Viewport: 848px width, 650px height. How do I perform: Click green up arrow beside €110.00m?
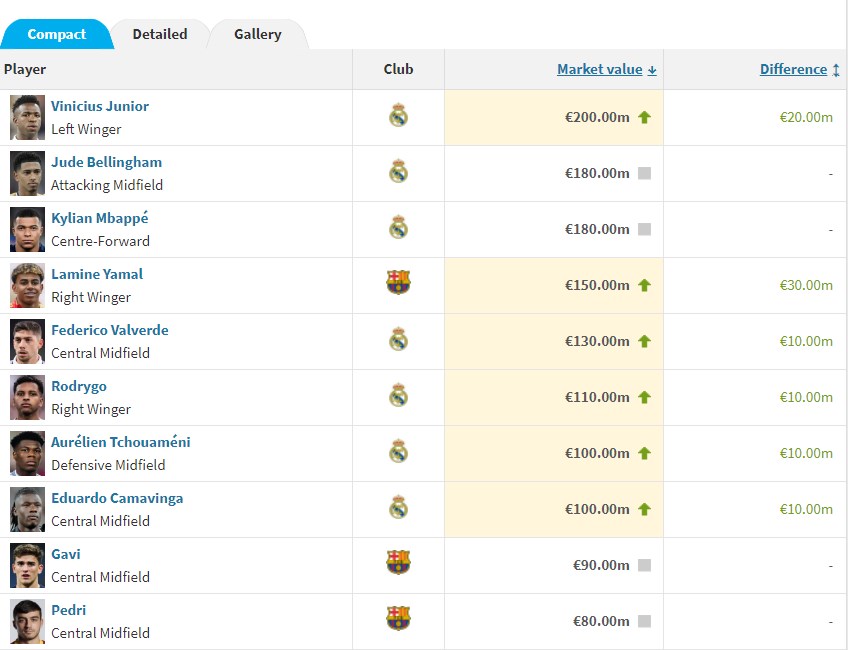644,397
